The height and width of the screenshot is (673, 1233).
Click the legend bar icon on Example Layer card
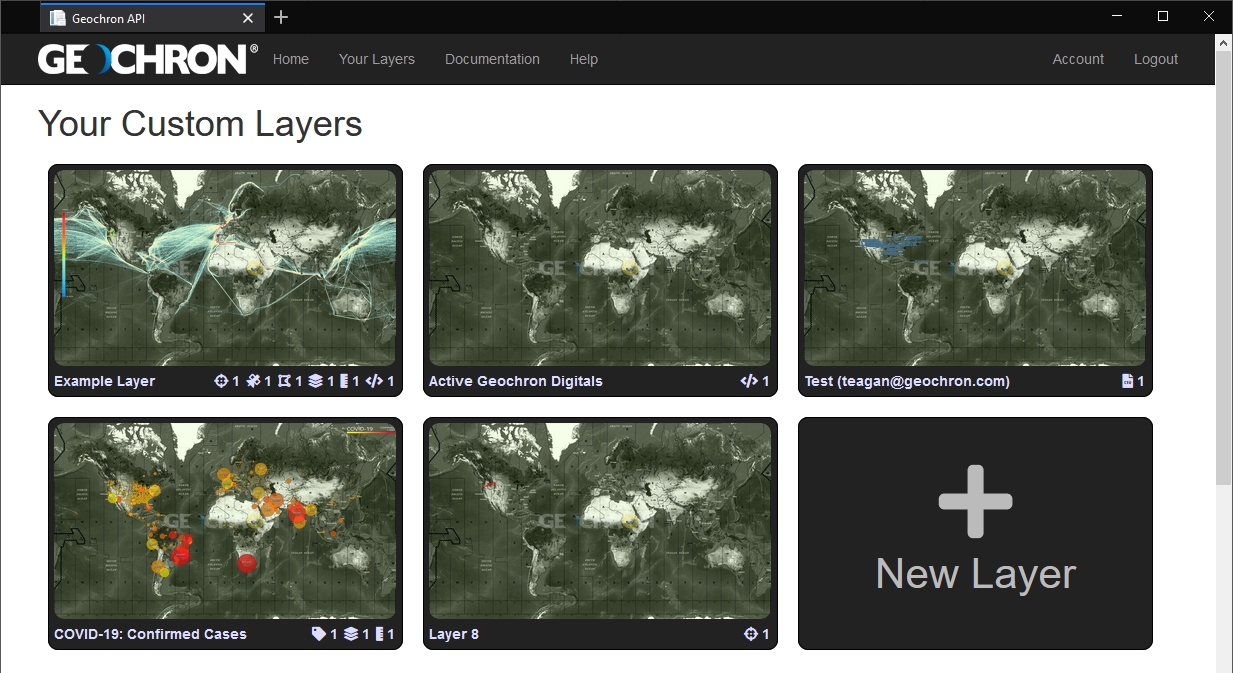coord(344,381)
